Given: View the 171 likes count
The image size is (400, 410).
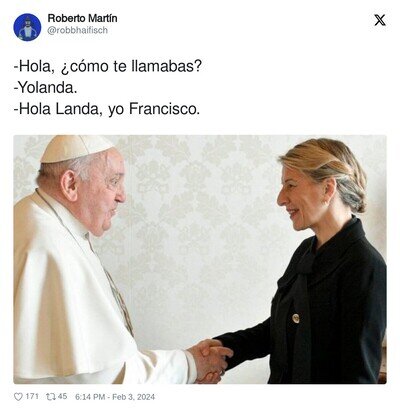Looking at the screenshot, I should [x=32, y=397].
